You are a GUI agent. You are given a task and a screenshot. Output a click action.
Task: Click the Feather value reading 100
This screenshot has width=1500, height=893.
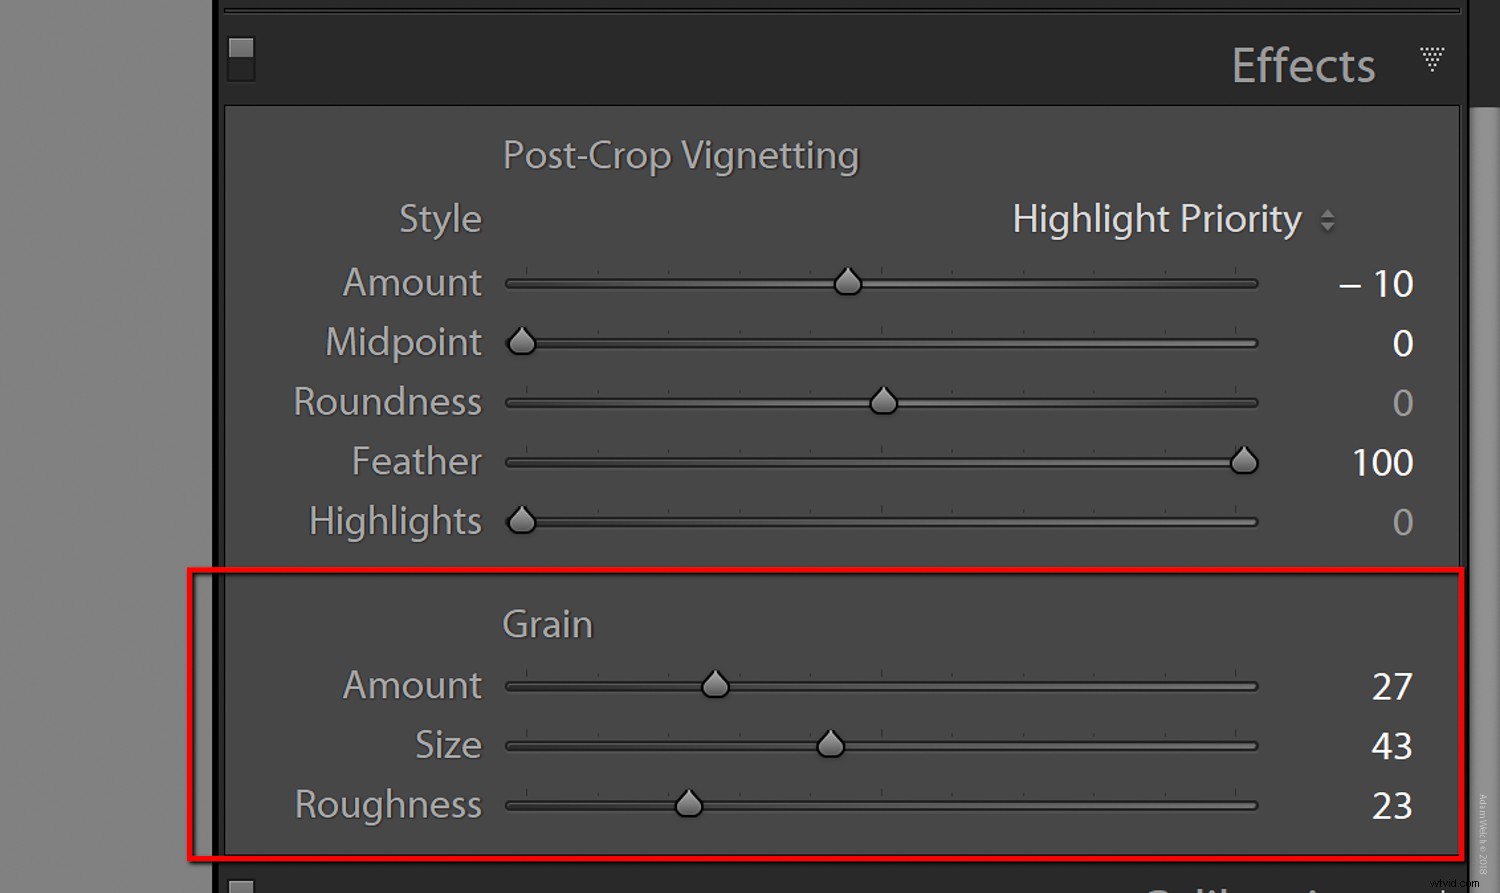tap(1381, 462)
